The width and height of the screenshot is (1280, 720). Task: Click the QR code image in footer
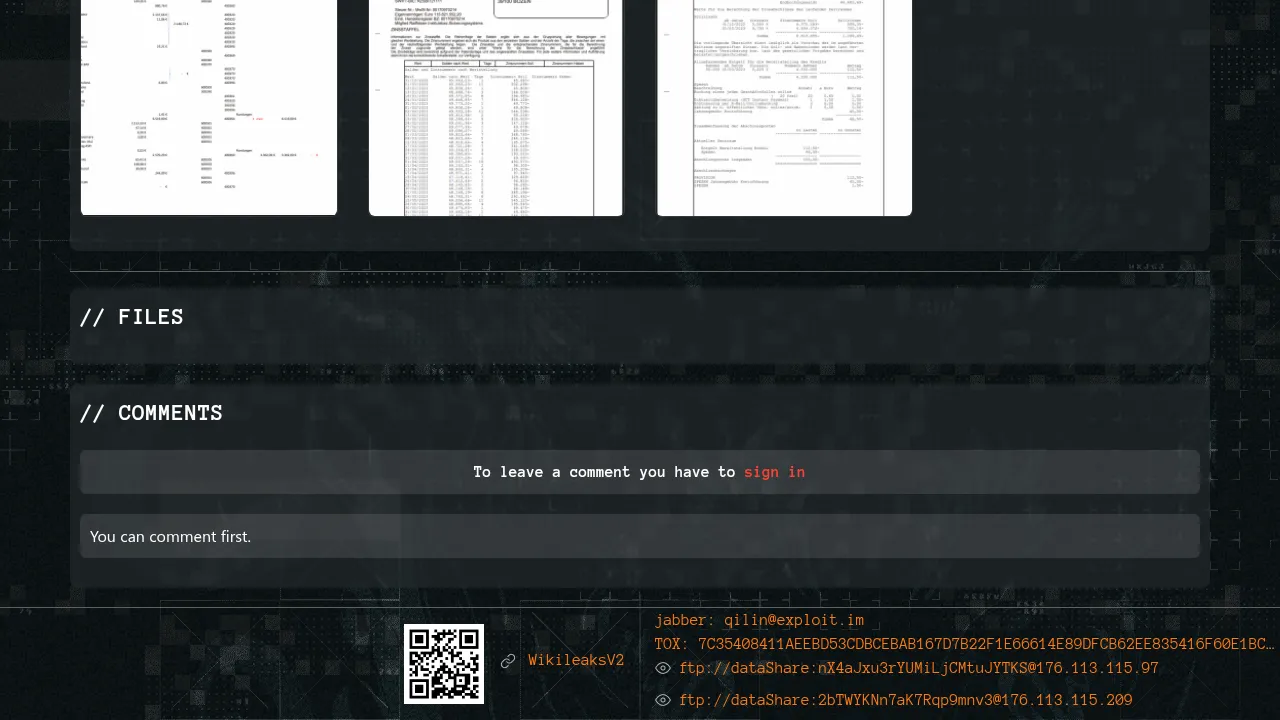click(443, 663)
